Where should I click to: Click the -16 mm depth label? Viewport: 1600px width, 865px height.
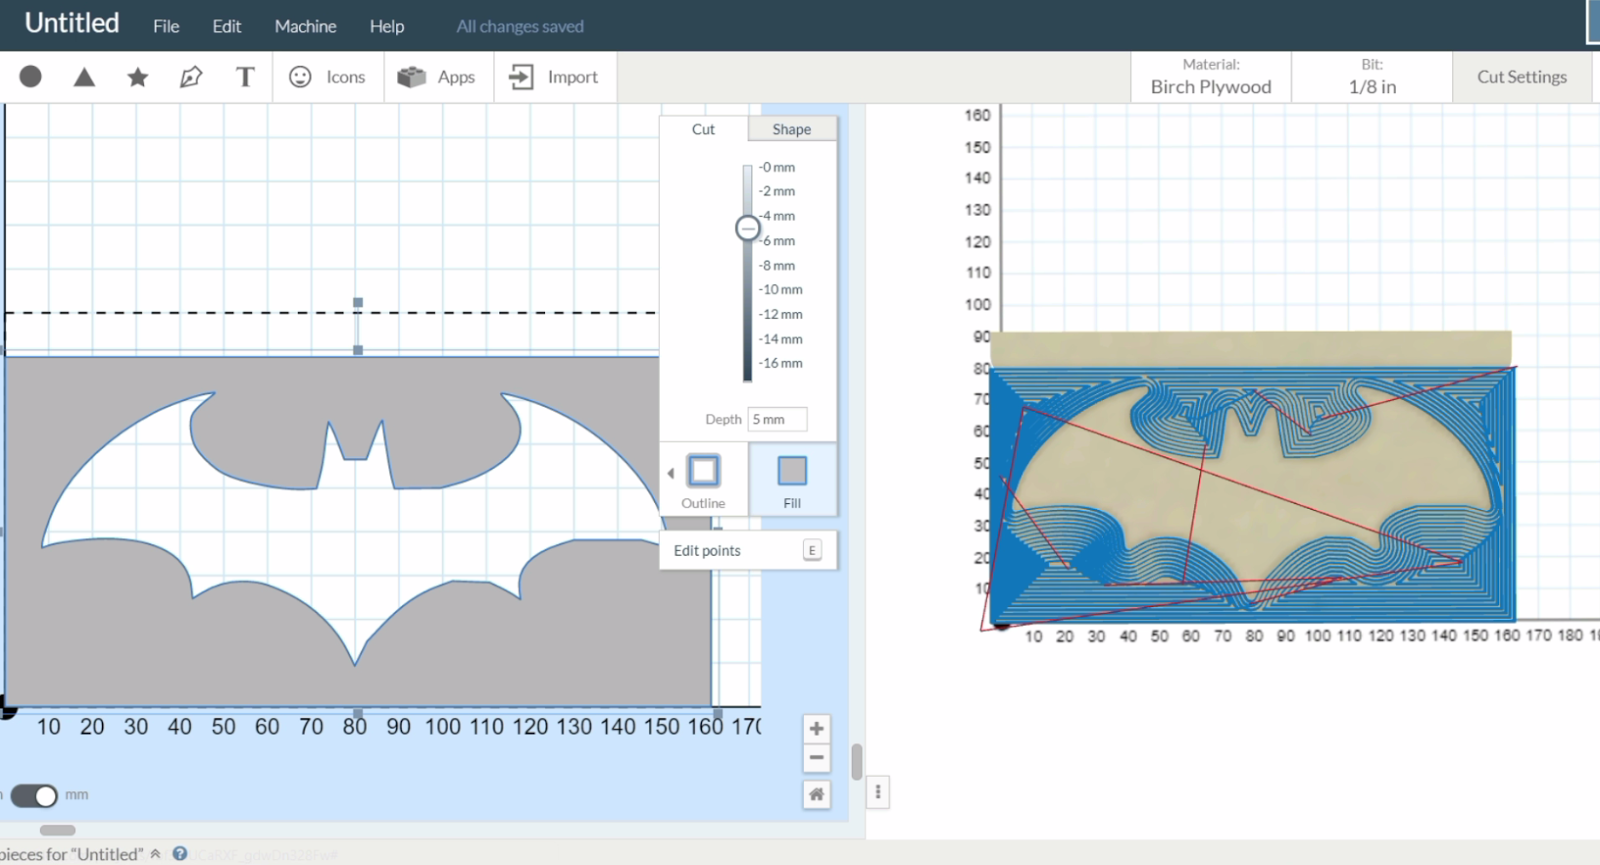pyautogui.click(x=780, y=363)
